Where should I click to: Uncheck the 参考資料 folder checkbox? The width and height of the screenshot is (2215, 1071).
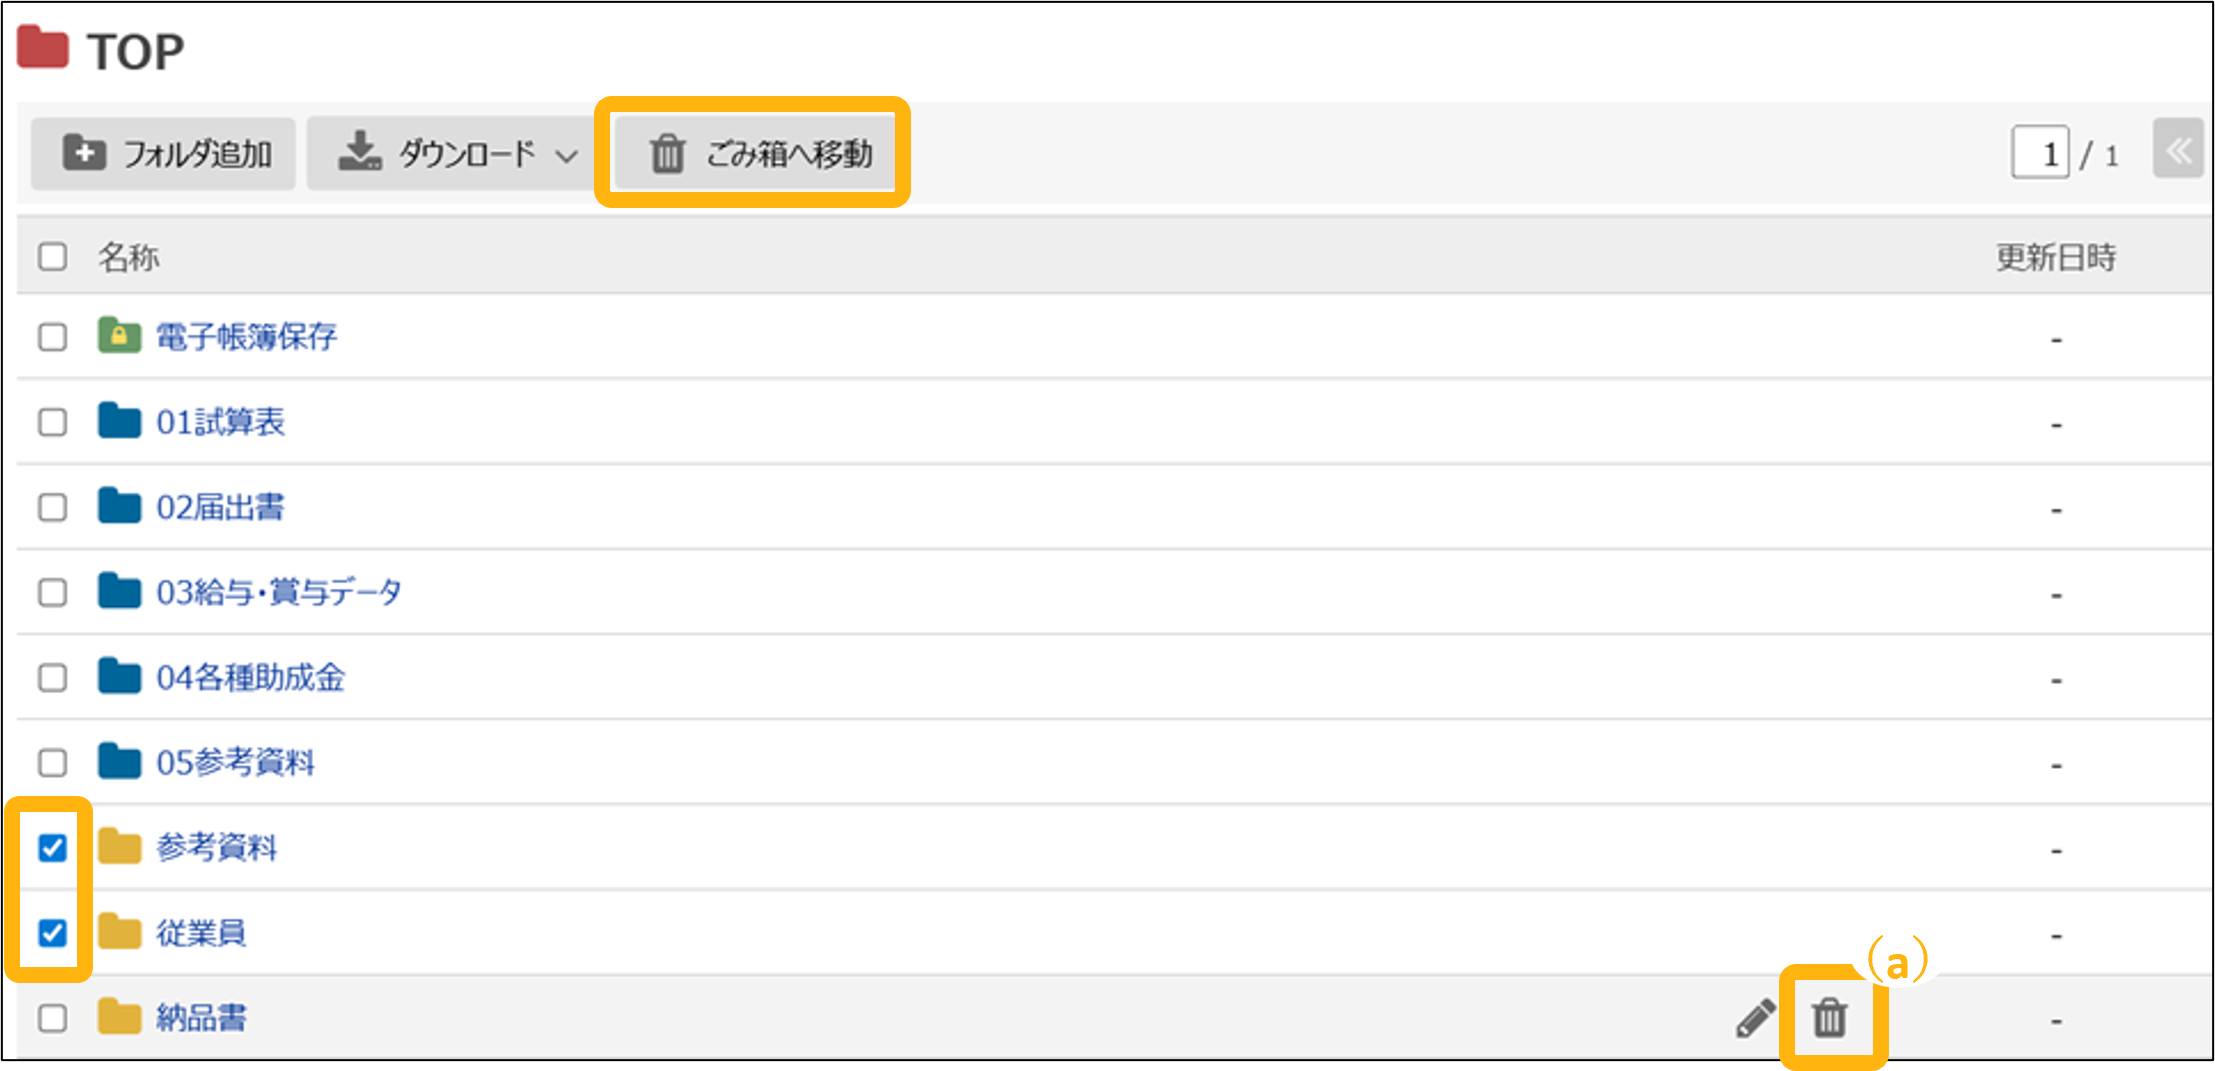click(52, 848)
